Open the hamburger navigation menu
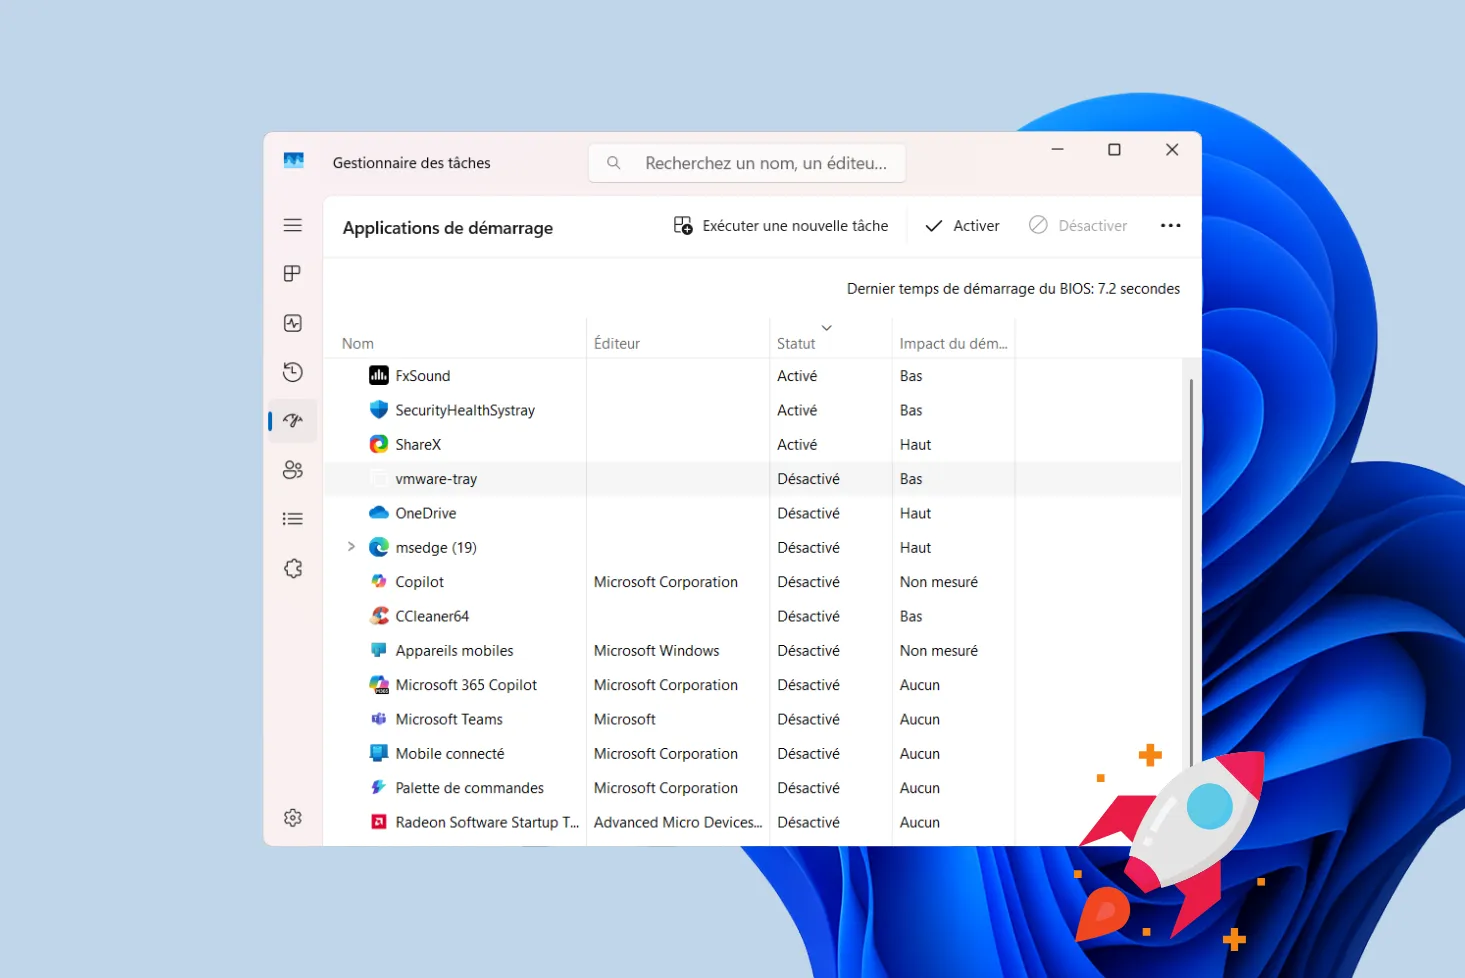The image size is (1465, 978). [292, 226]
